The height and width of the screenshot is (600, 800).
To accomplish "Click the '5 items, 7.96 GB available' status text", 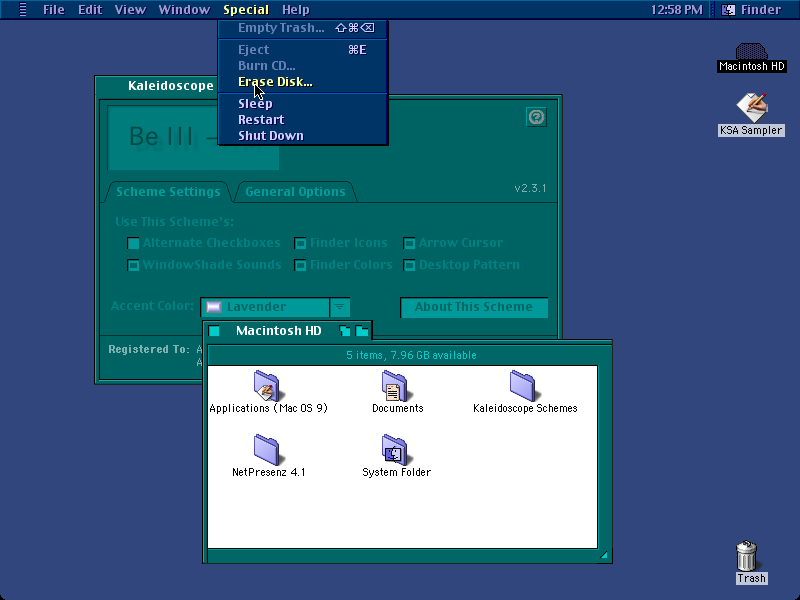I will coord(411,355).
